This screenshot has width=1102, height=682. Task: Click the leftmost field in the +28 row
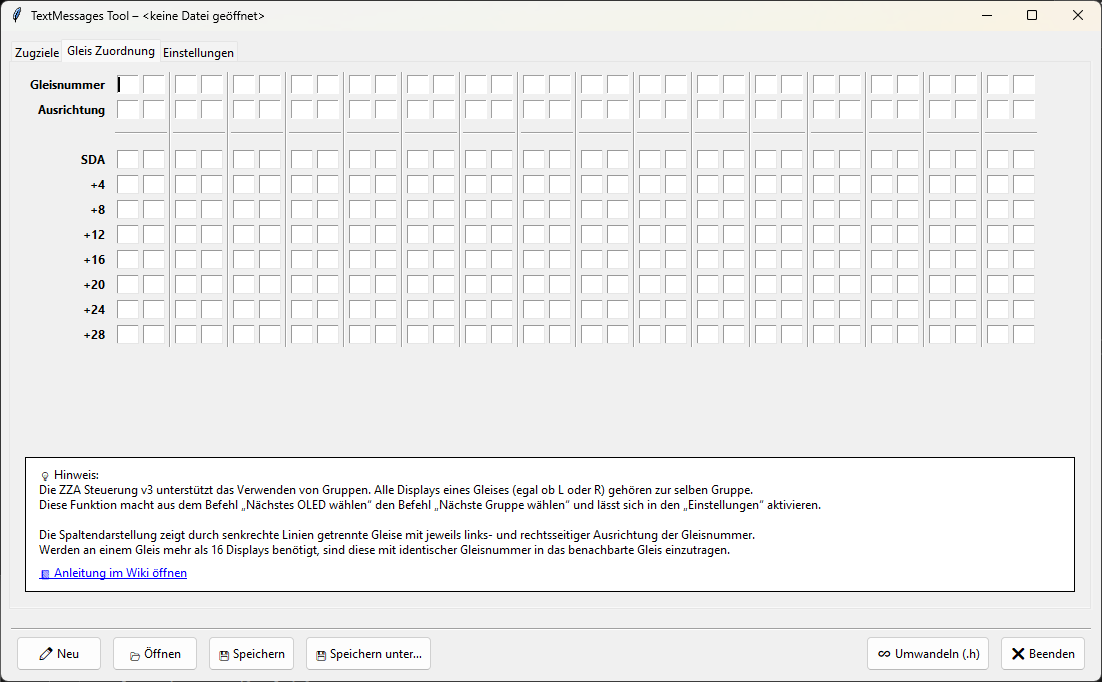point(128,334)
